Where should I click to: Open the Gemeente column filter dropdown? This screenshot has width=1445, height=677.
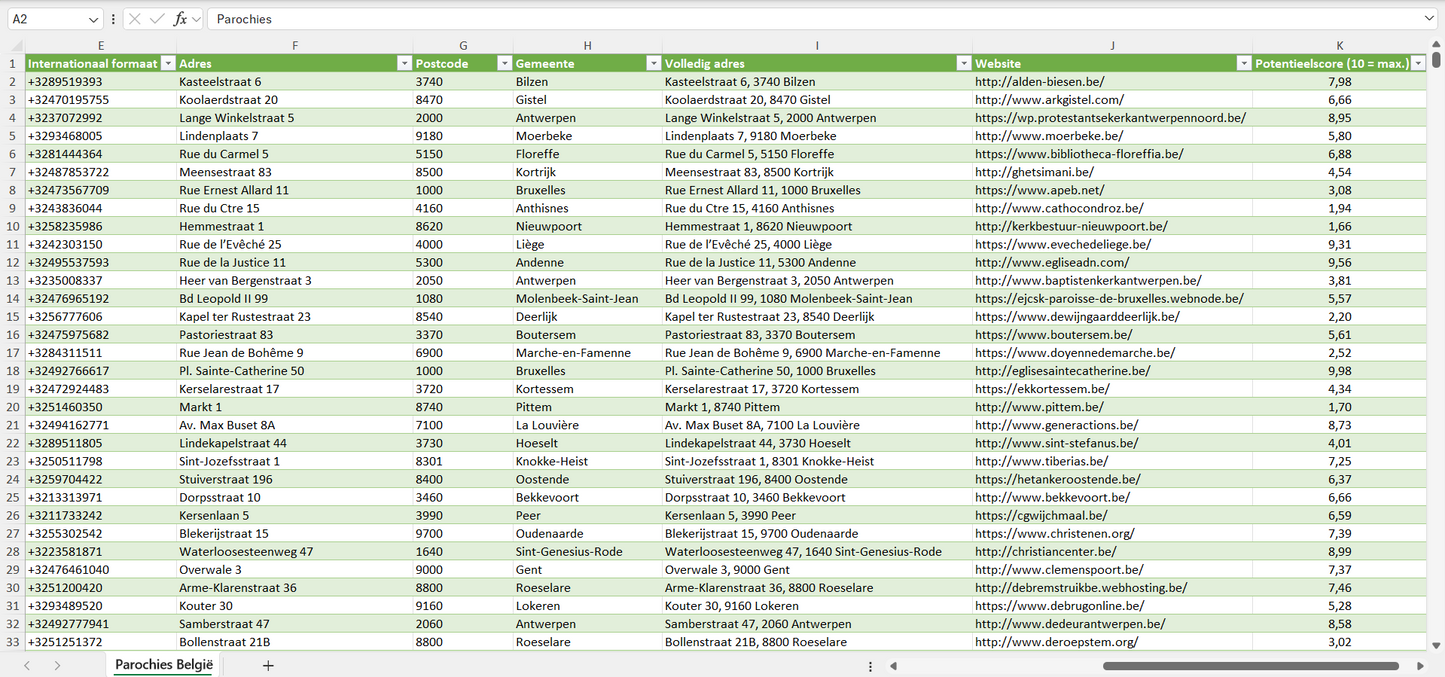[653, 64]
